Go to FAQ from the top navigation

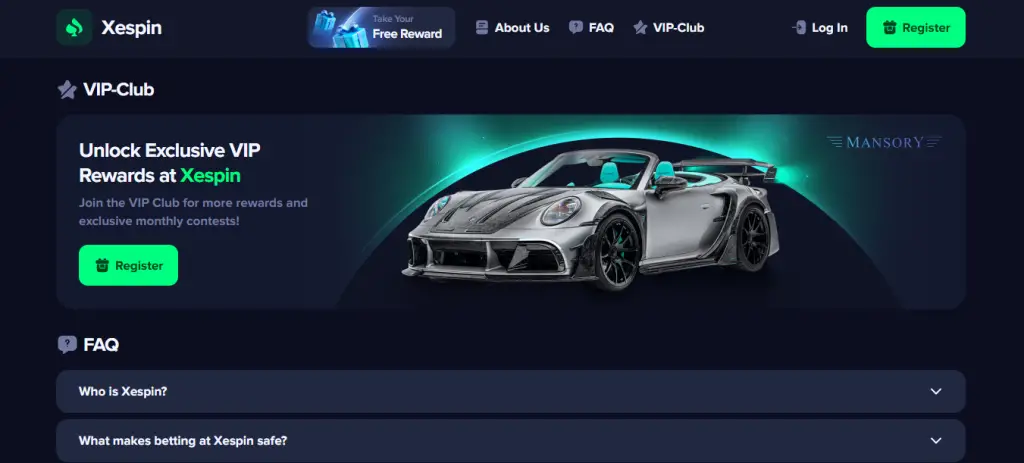point(591,27)
